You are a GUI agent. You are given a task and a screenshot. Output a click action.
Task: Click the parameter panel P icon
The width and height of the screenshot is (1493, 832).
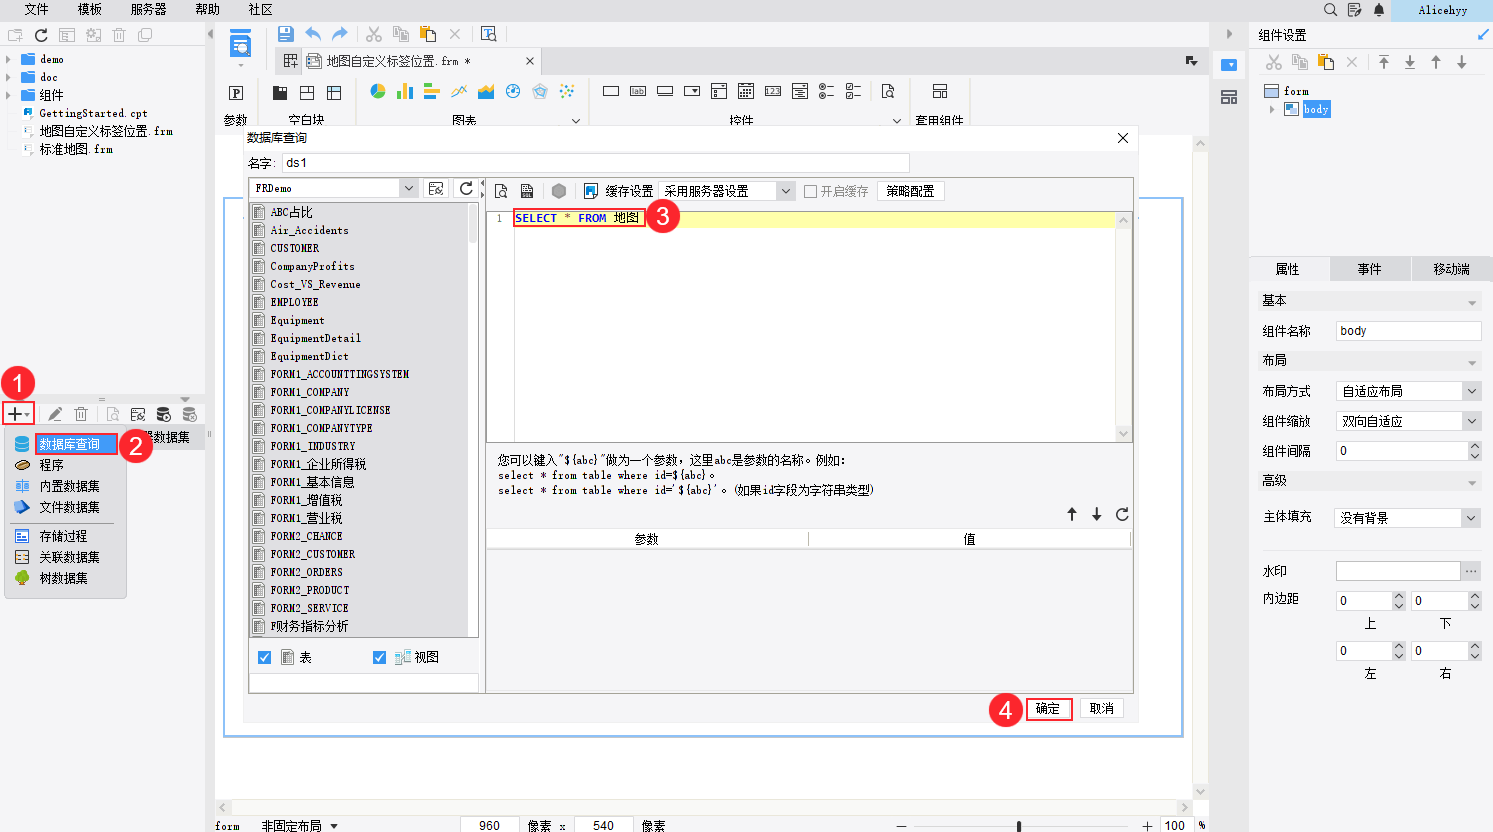[x=236, y=93]
